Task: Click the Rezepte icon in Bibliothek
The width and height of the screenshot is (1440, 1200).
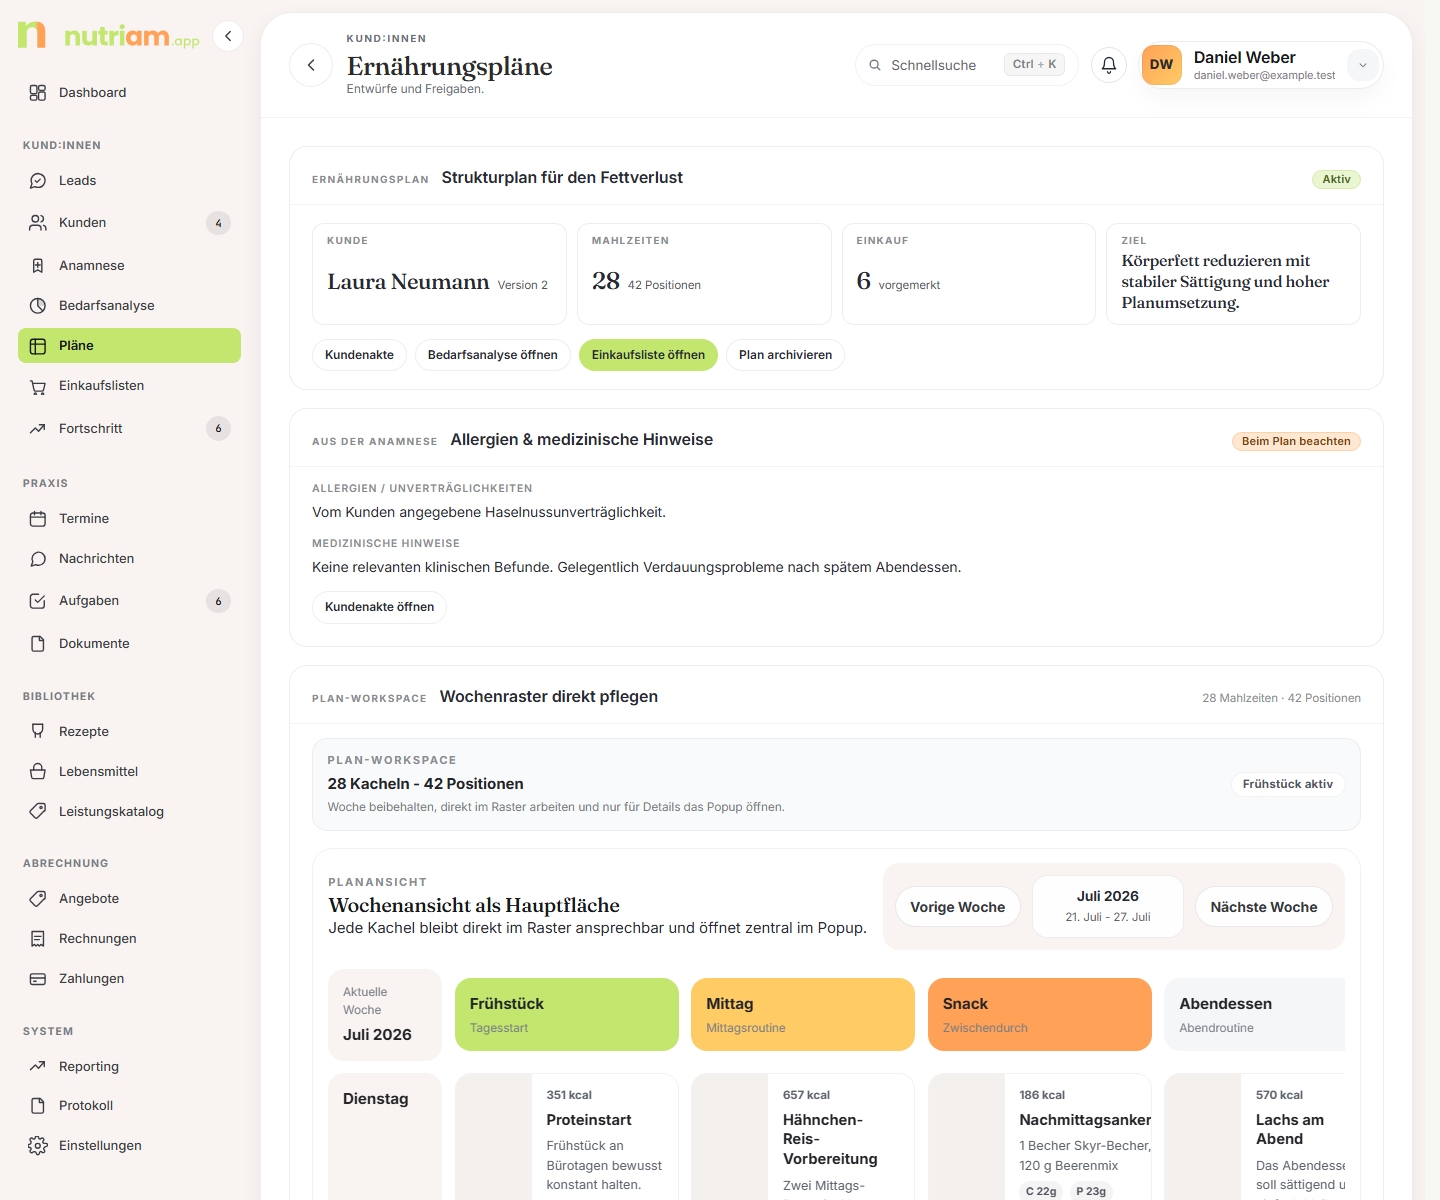Action: pyautogui.click(x=38, y=732)
